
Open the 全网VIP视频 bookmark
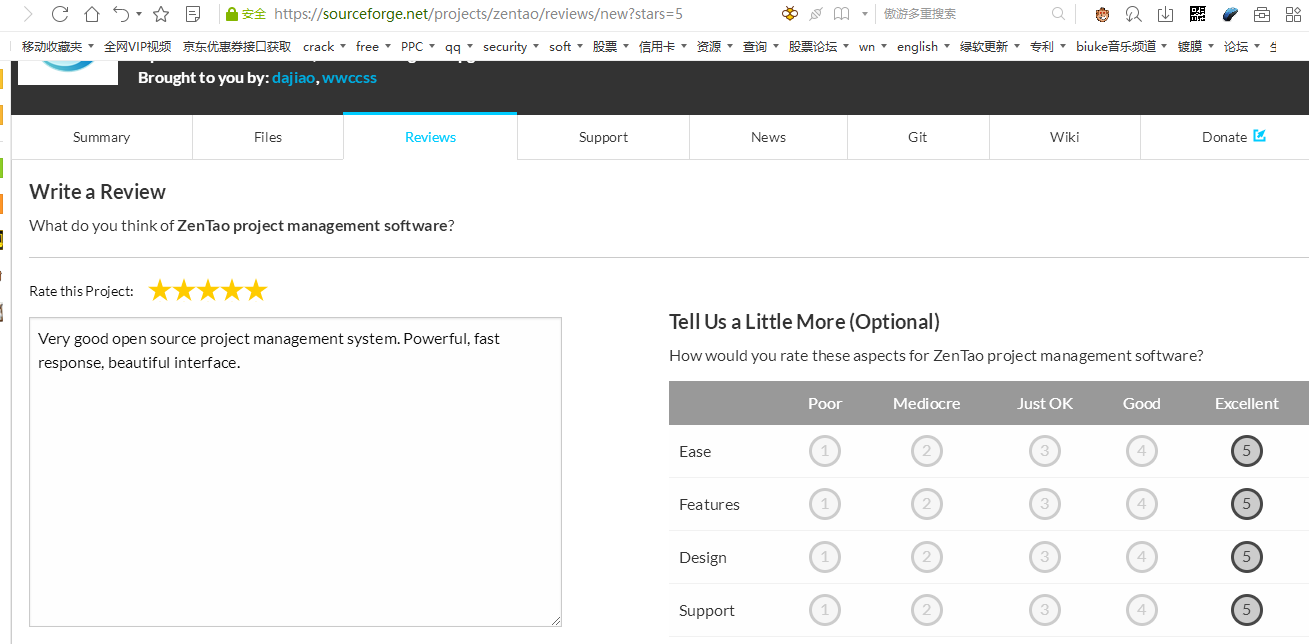tap(138, 46)
